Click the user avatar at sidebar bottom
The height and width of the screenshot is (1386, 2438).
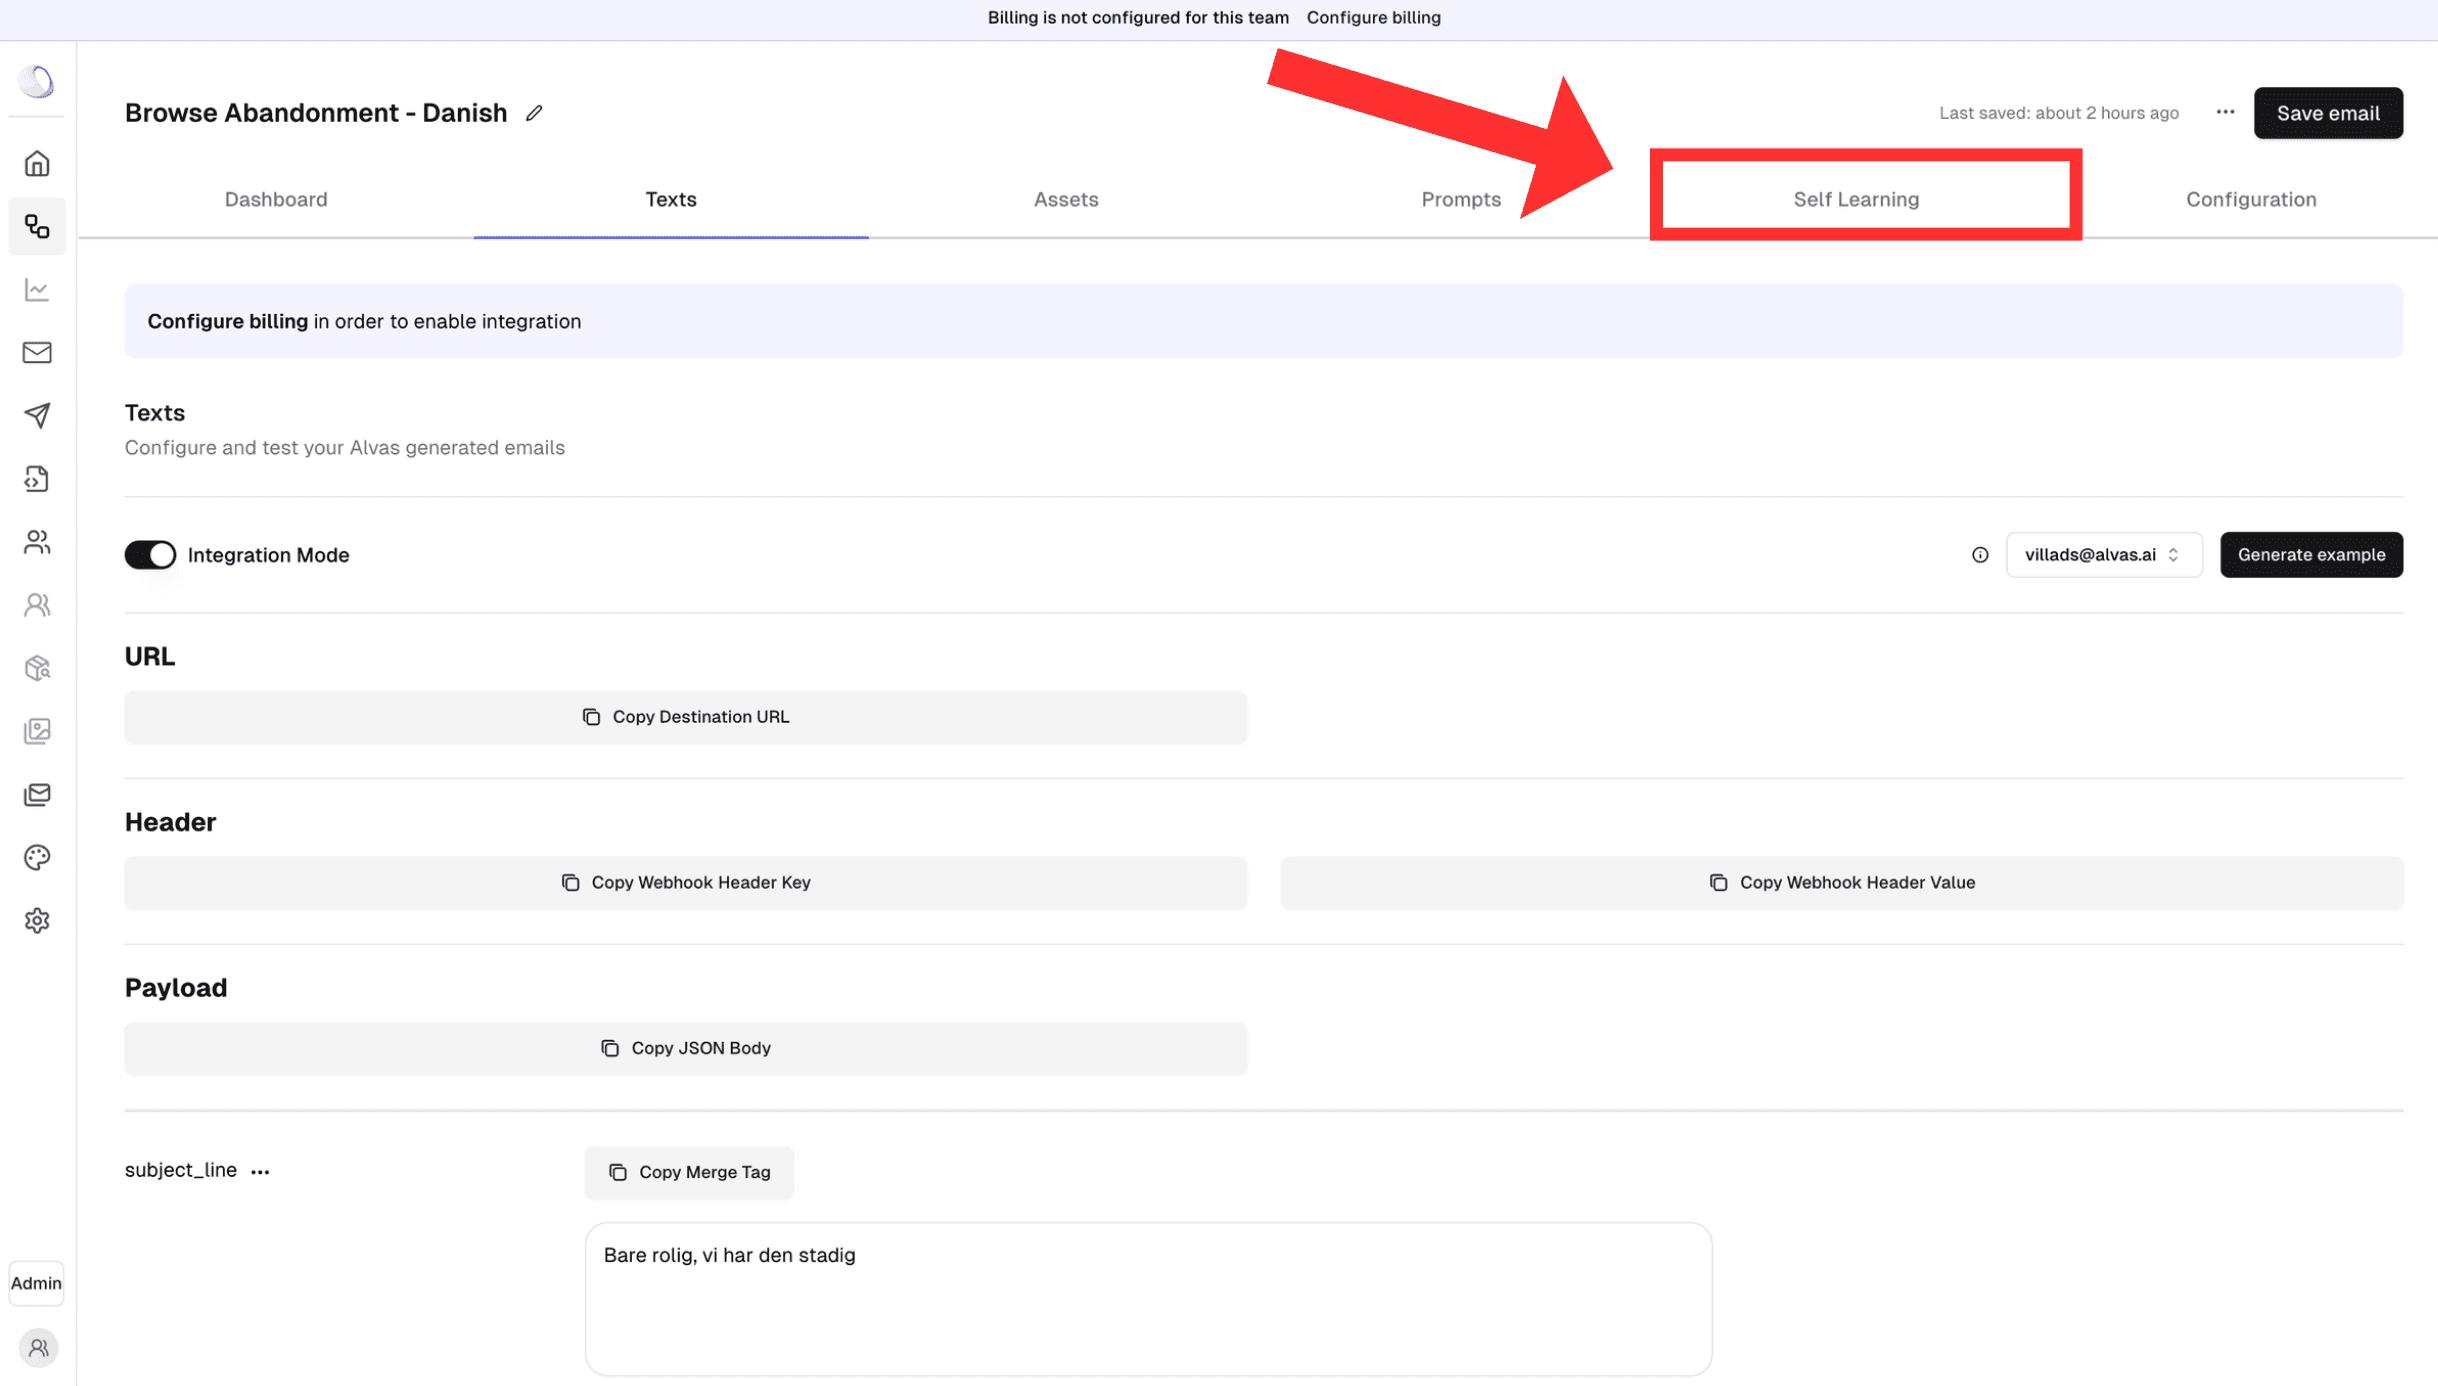click(x=38, y=1348)
